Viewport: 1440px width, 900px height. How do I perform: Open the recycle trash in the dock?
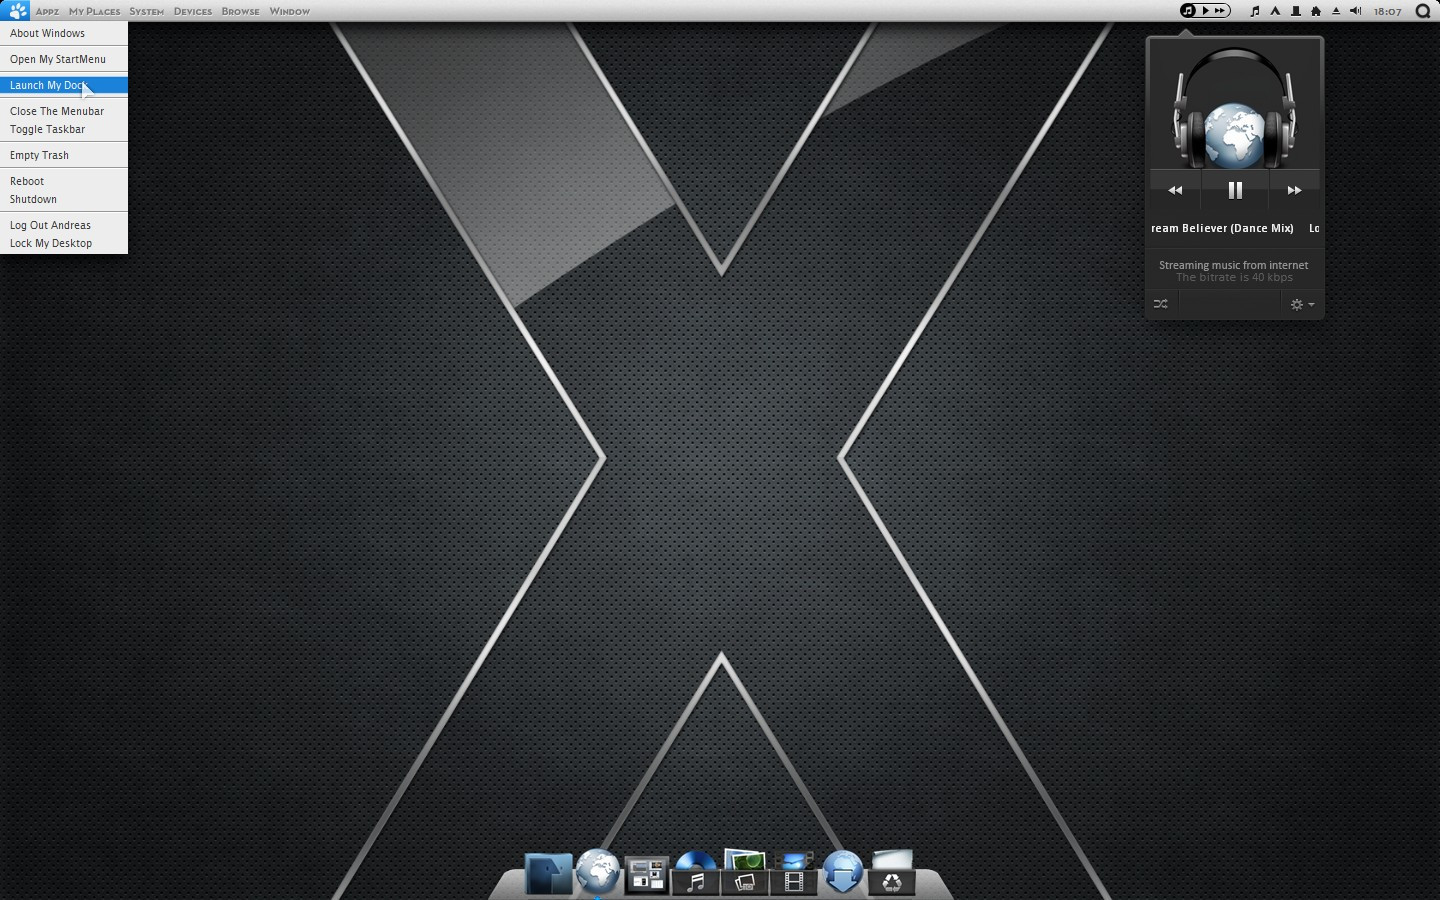(x=892, y=872)
